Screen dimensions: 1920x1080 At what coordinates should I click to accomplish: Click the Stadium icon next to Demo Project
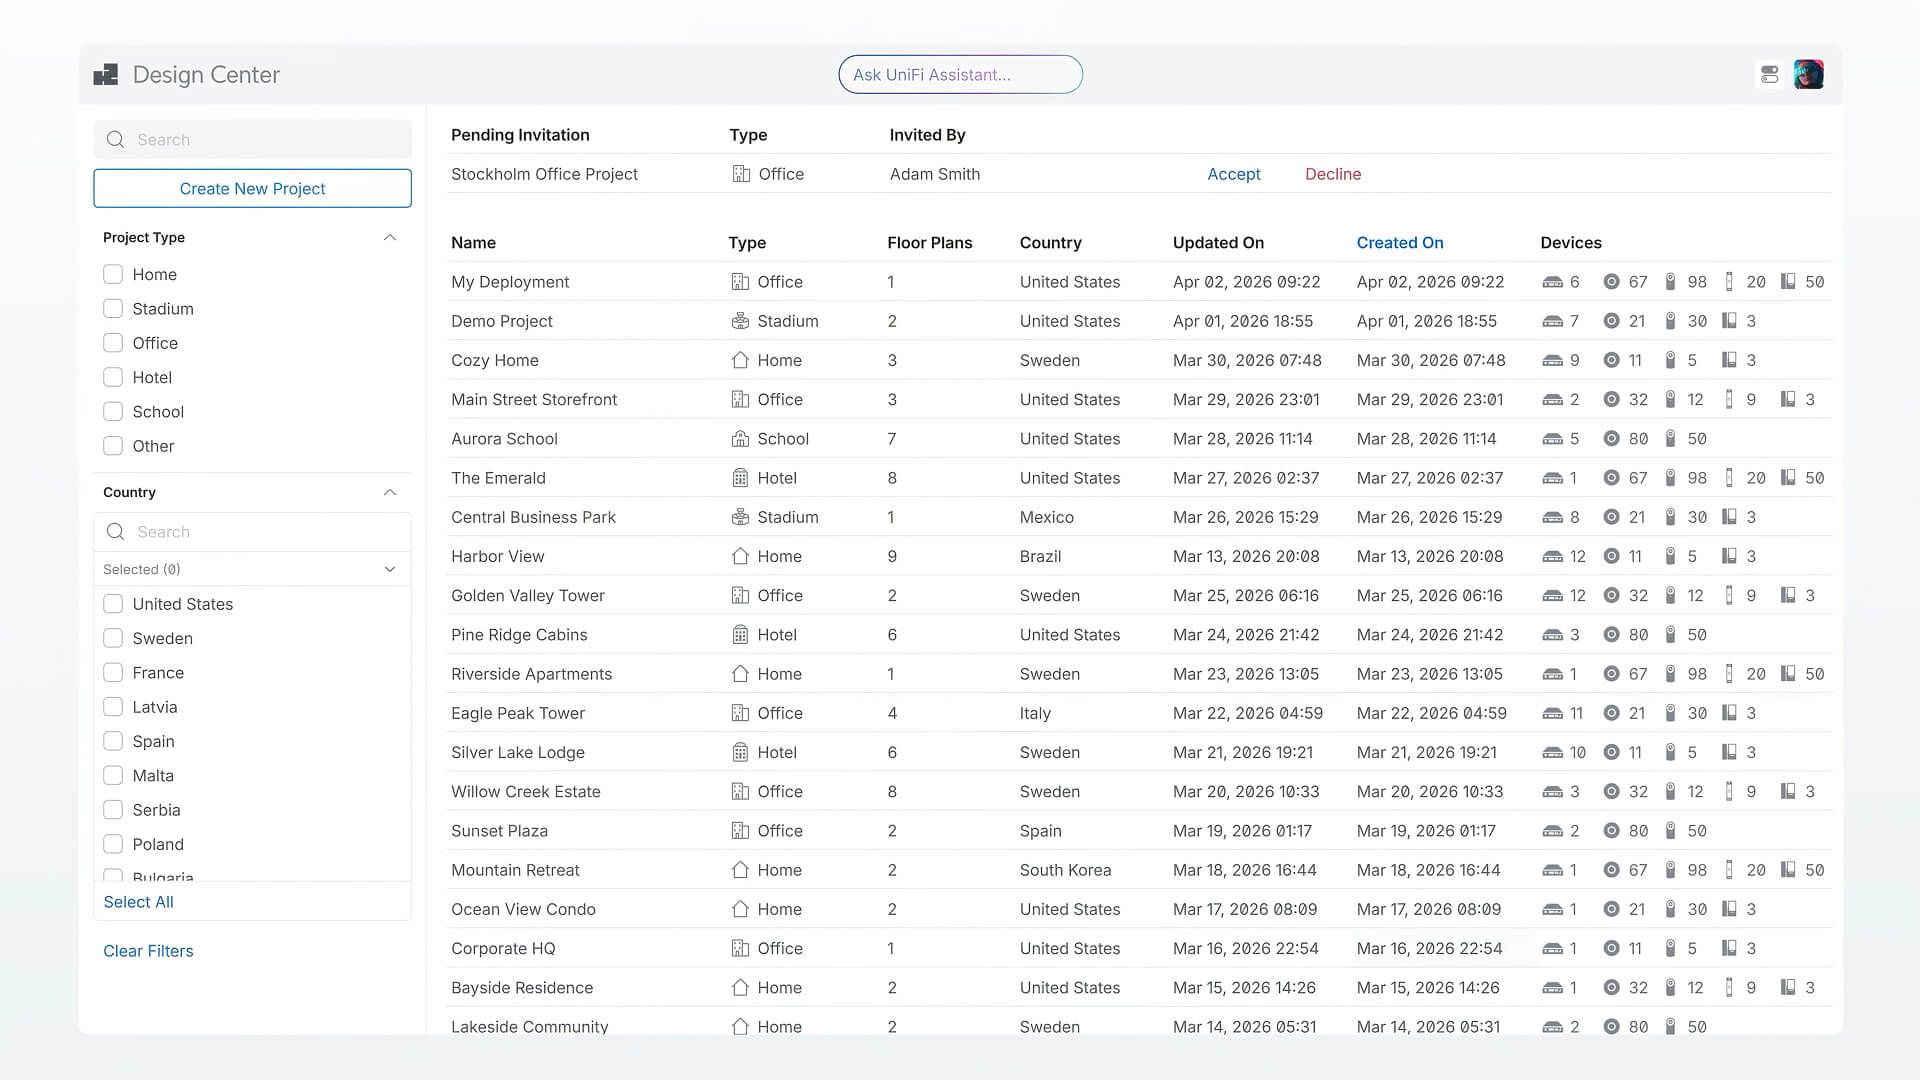[740, 321]
